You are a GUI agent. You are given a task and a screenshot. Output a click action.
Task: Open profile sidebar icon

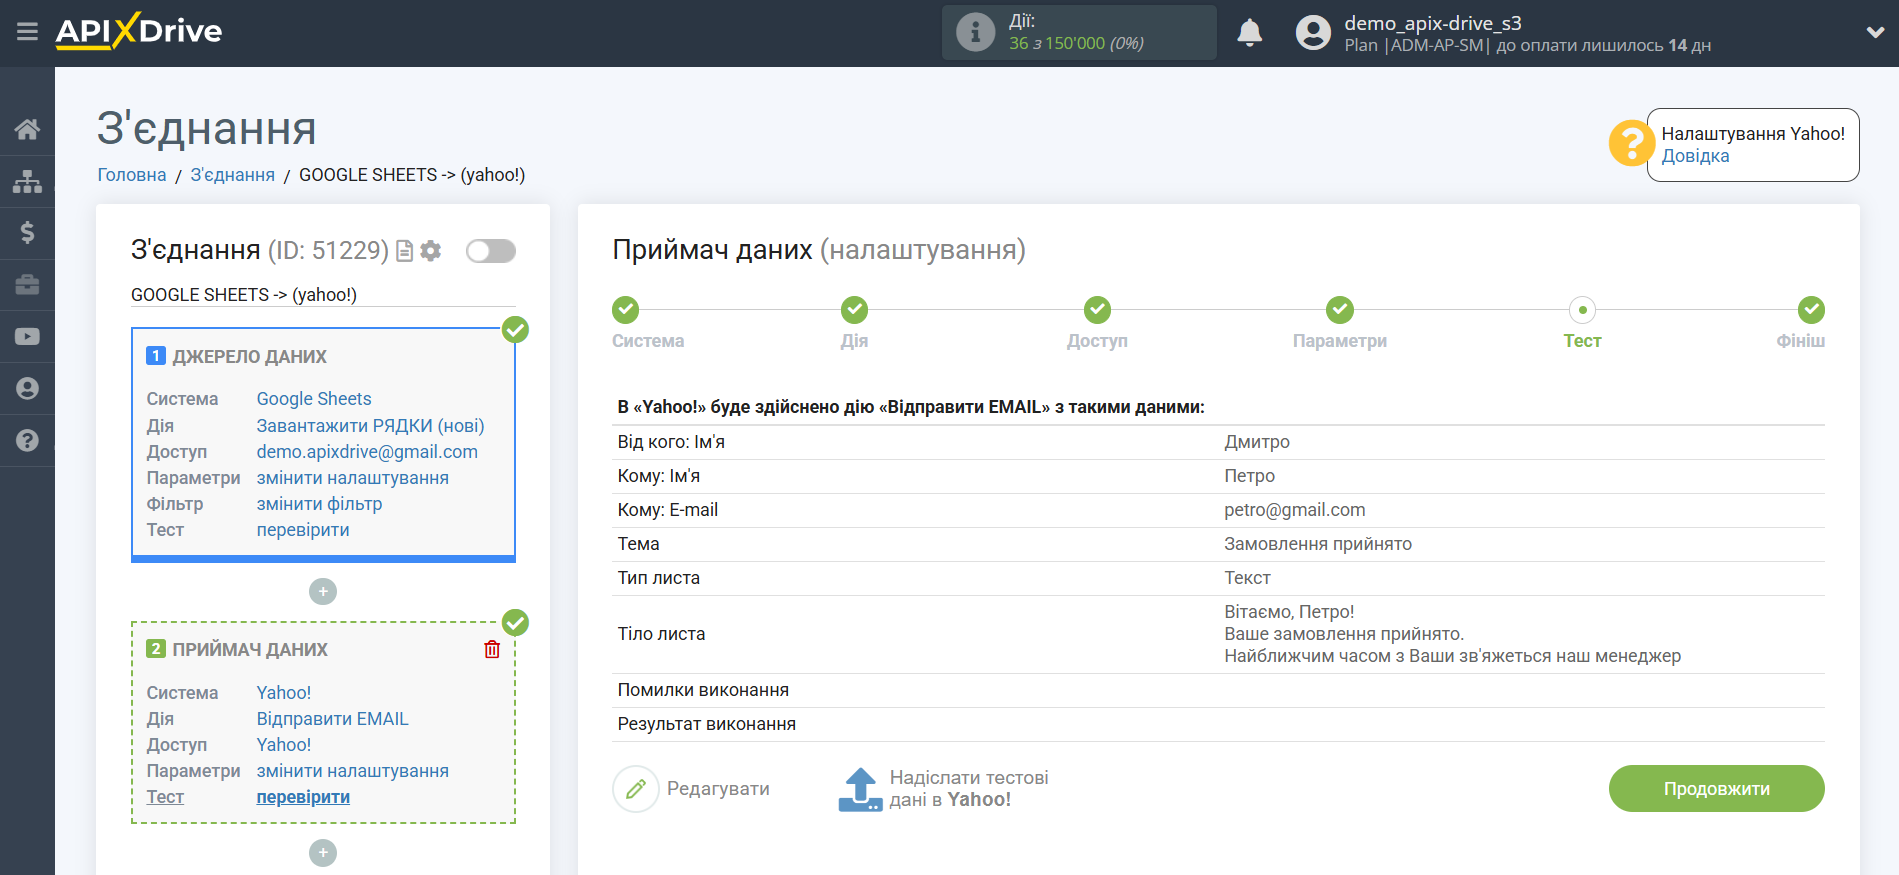pyautogui.click(x=27, y=389)
